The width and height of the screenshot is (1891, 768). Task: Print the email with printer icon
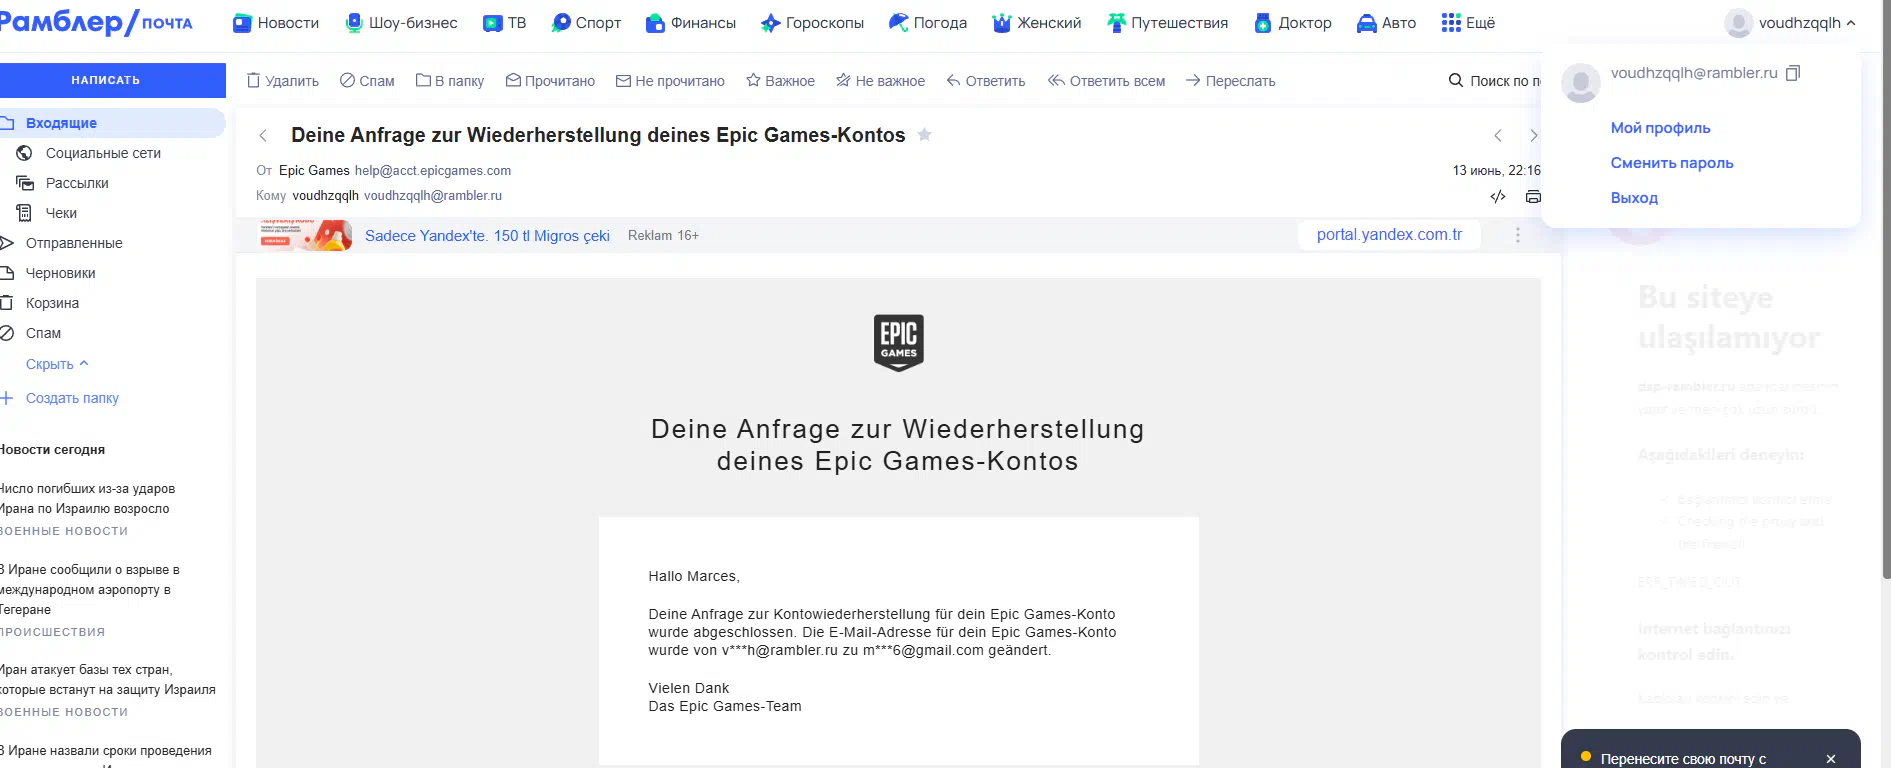point(1533,197)
